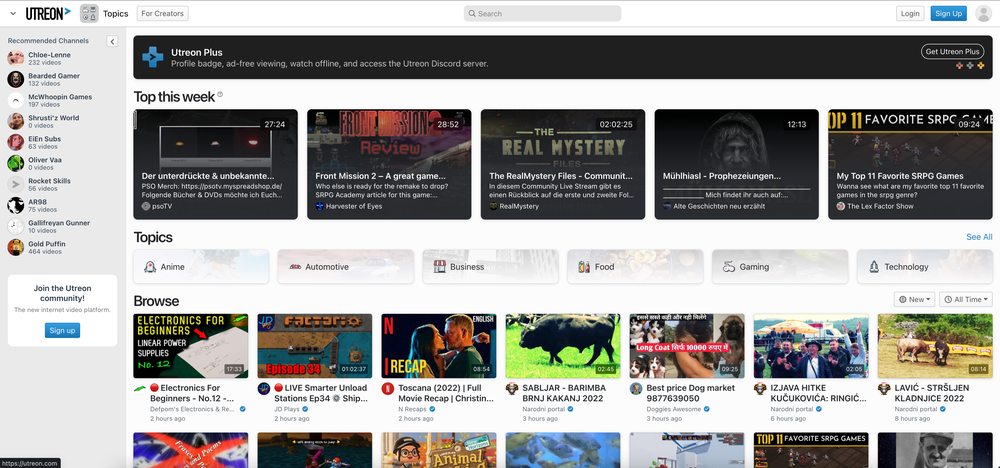Open My Top 11 Favorite SRPG Games card

[x=910, y=165]
